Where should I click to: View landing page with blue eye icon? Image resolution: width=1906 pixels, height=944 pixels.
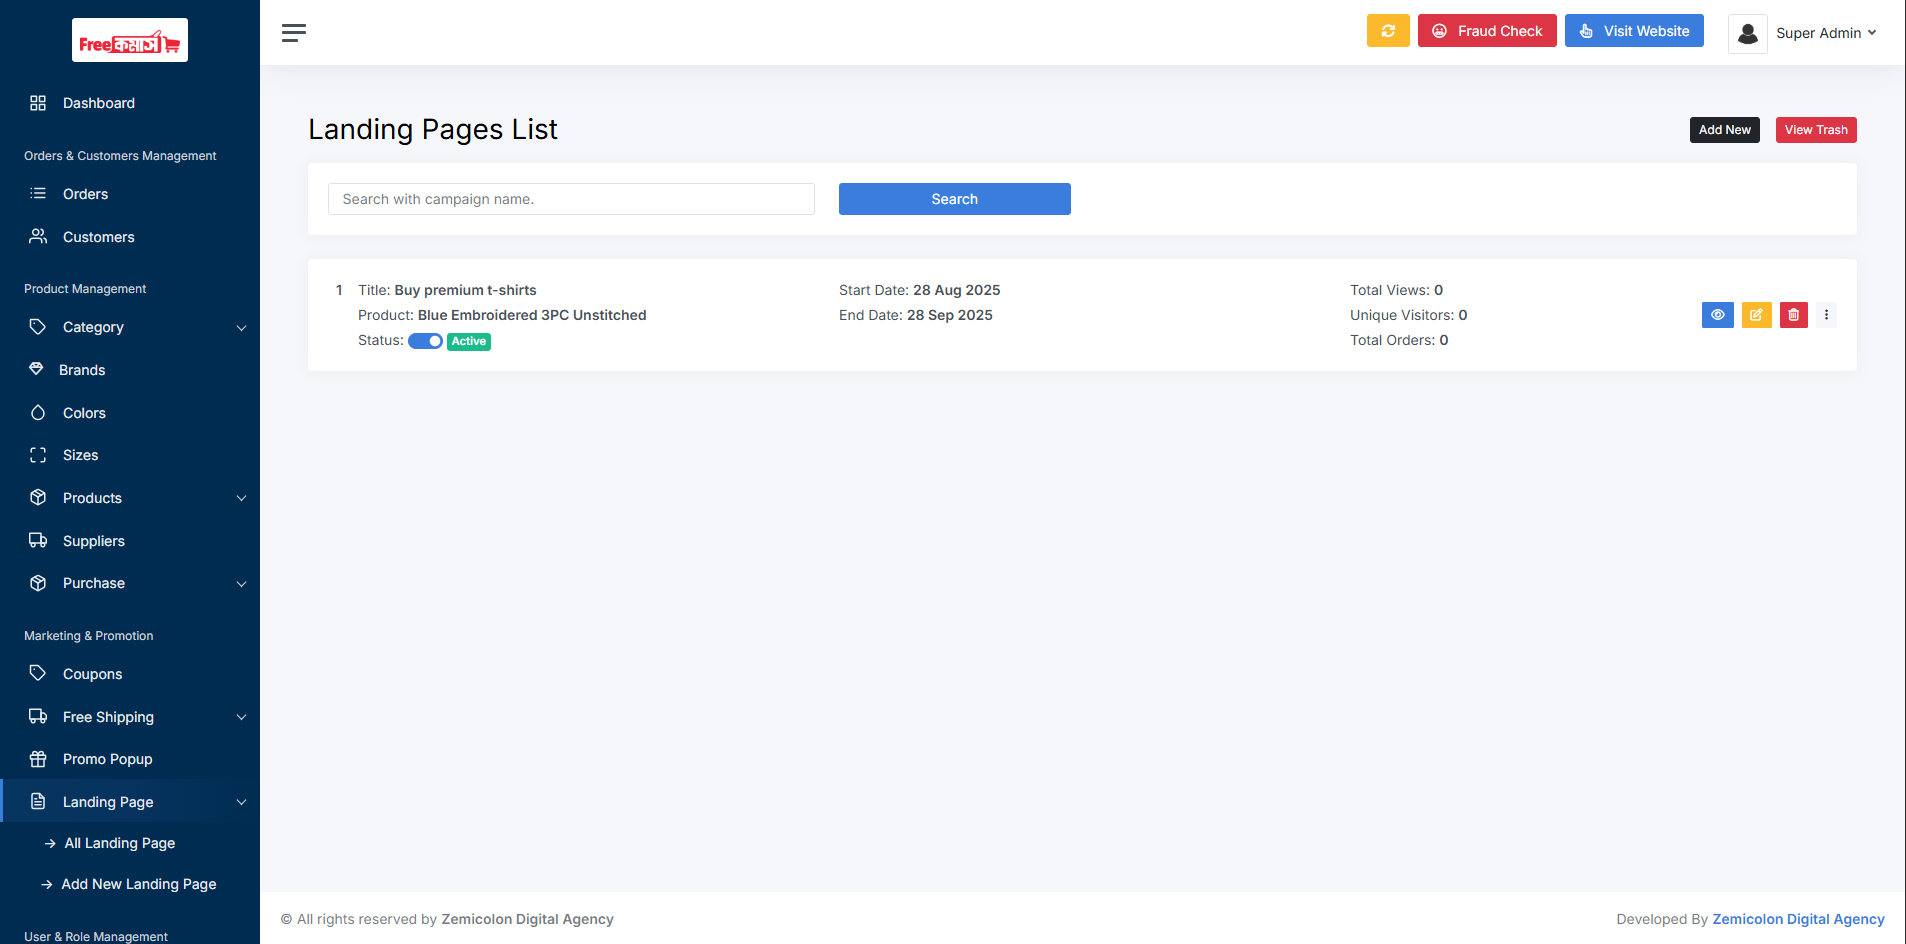tap(1717, 315)
